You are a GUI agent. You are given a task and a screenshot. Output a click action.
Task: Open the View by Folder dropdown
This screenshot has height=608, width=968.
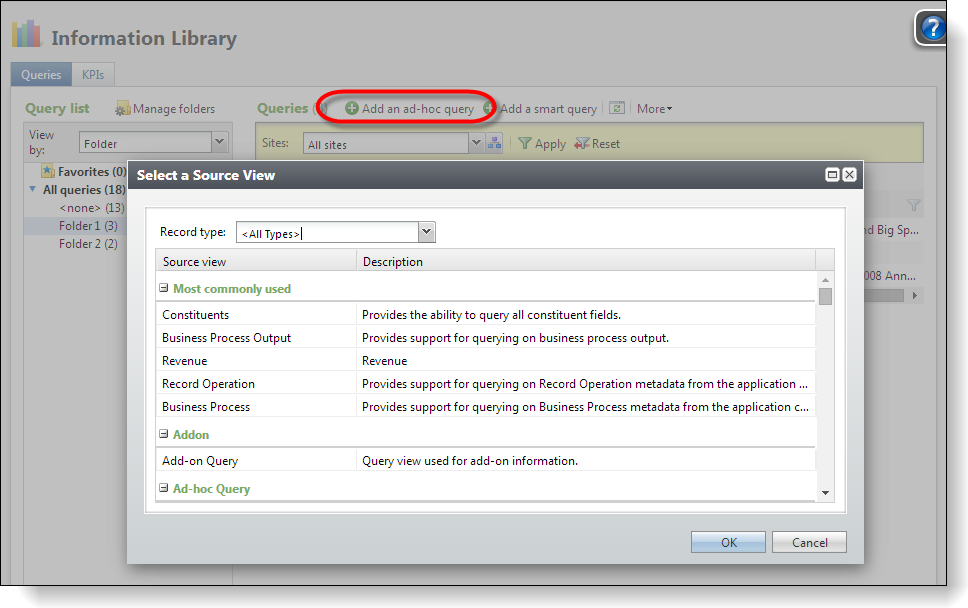click(219, 143)
